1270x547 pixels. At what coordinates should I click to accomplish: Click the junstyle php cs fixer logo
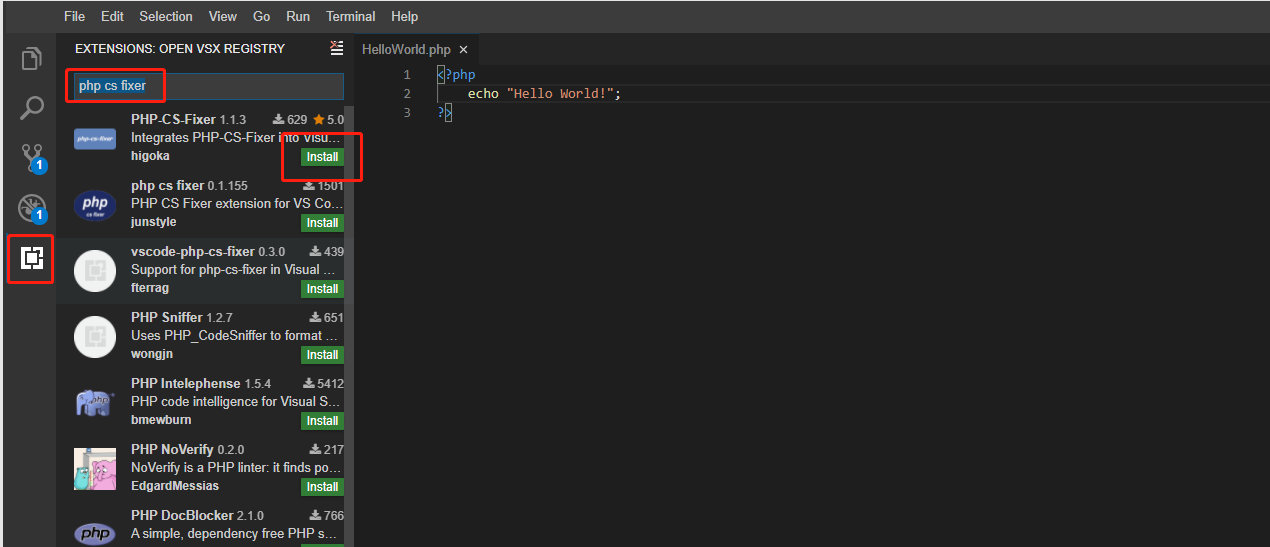pyautogui.click(x=95, y=205)
